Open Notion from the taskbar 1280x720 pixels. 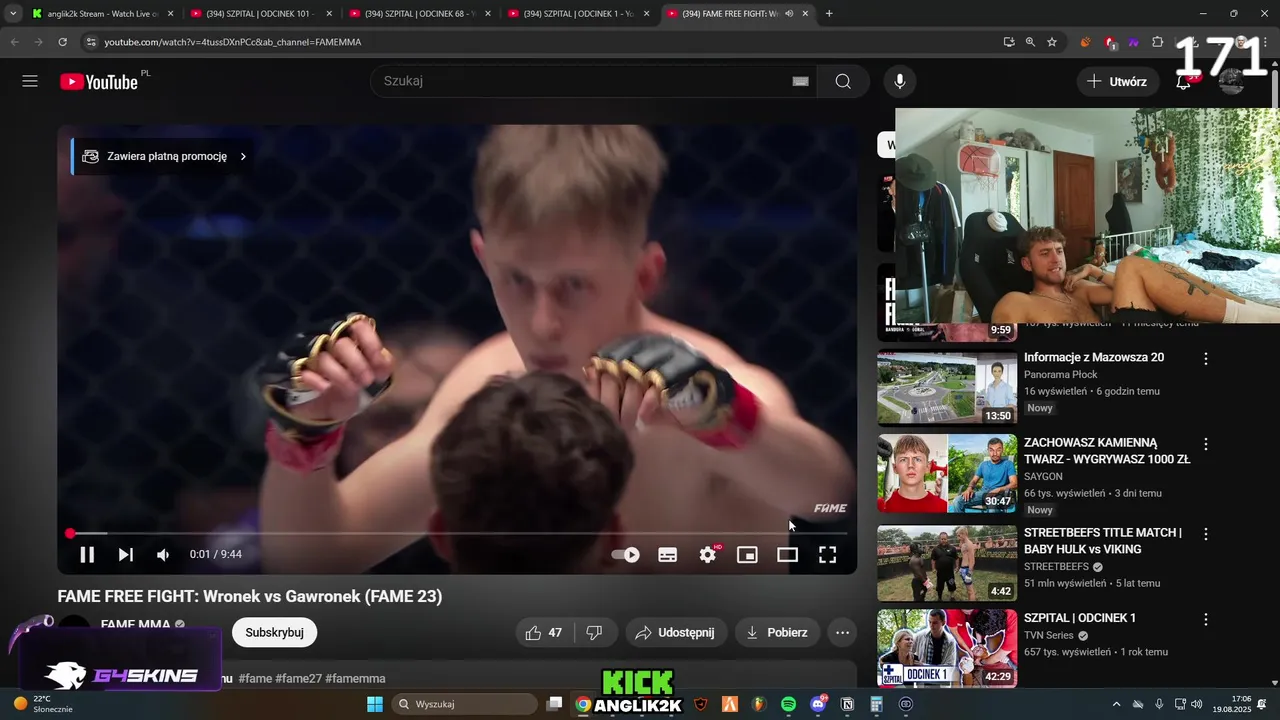pyautogui.click(x=848, y=704)
